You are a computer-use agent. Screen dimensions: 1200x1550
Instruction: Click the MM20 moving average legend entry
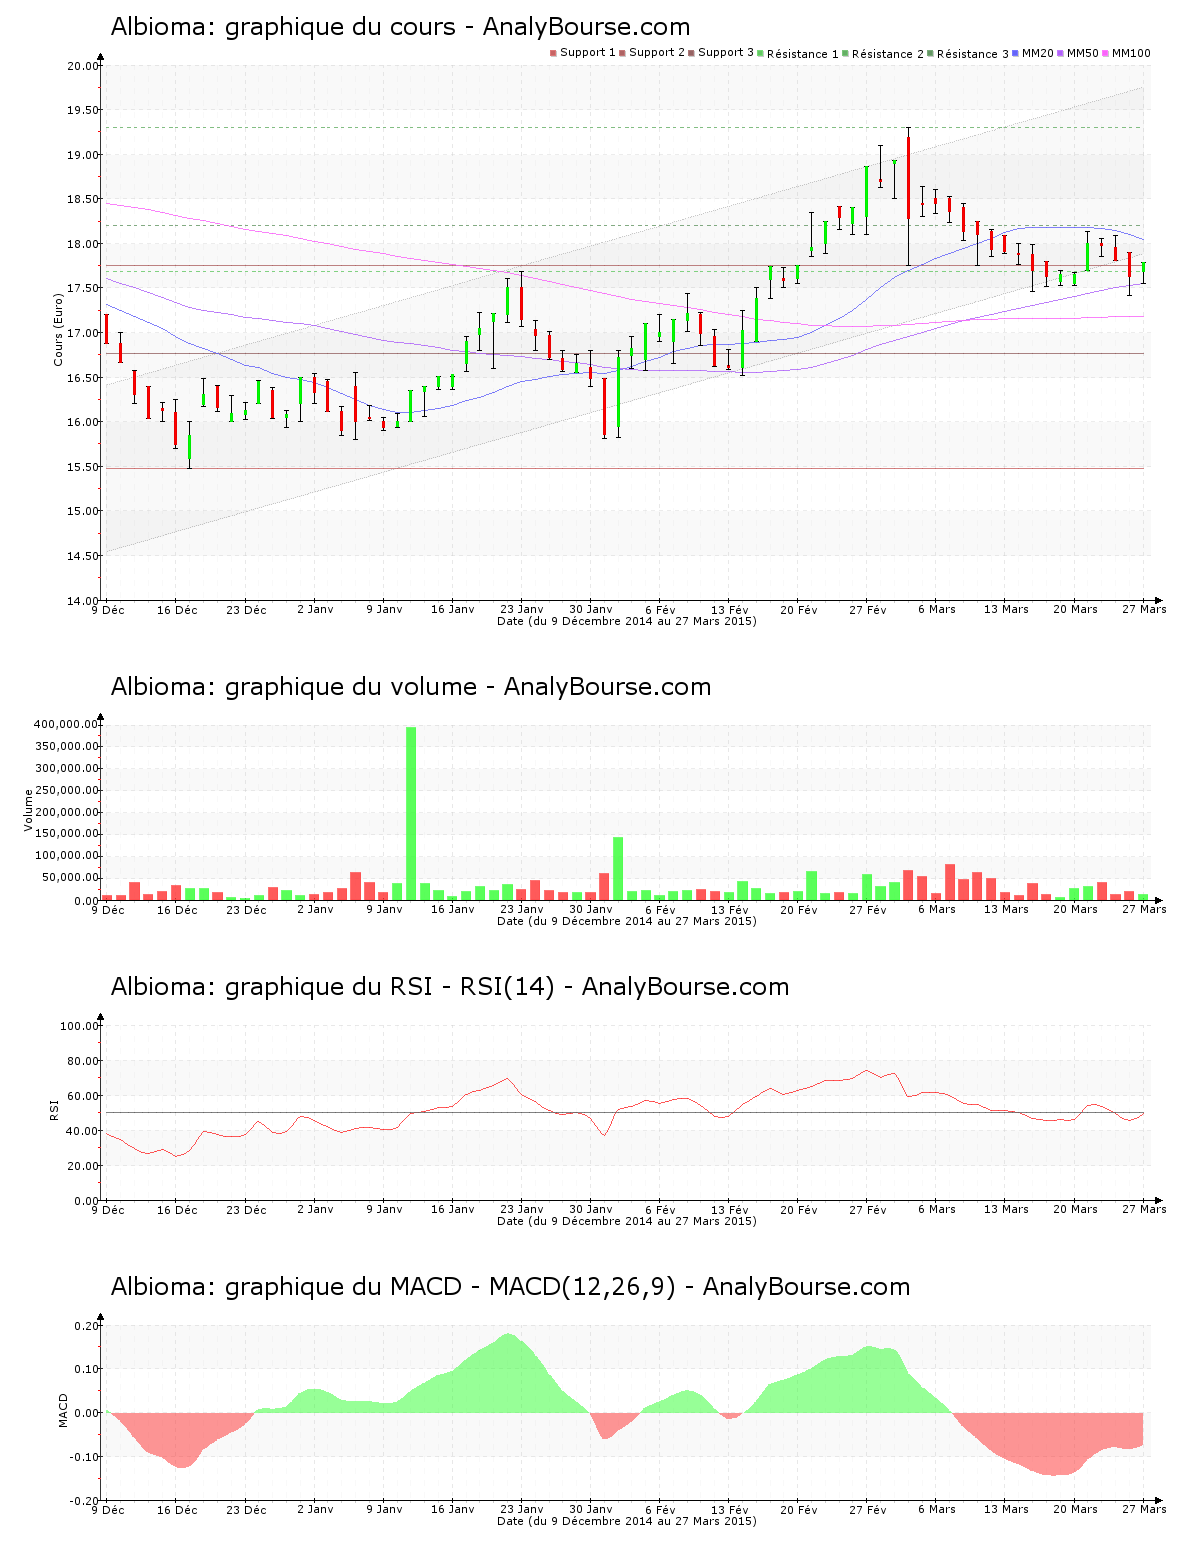1033,53
